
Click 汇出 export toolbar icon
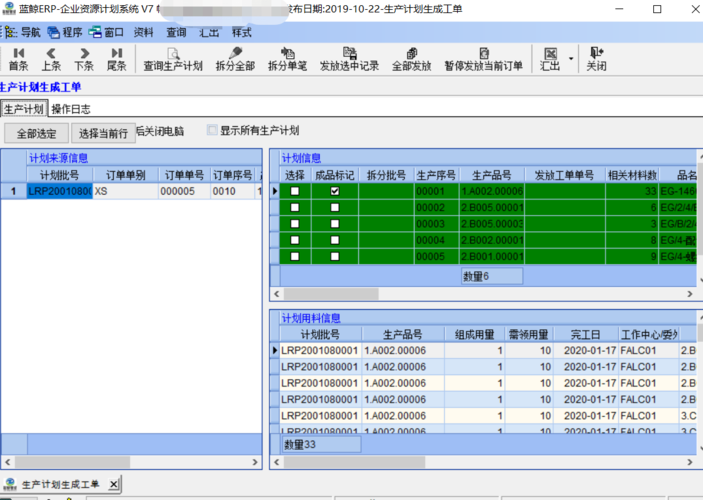tap(550, 59)
